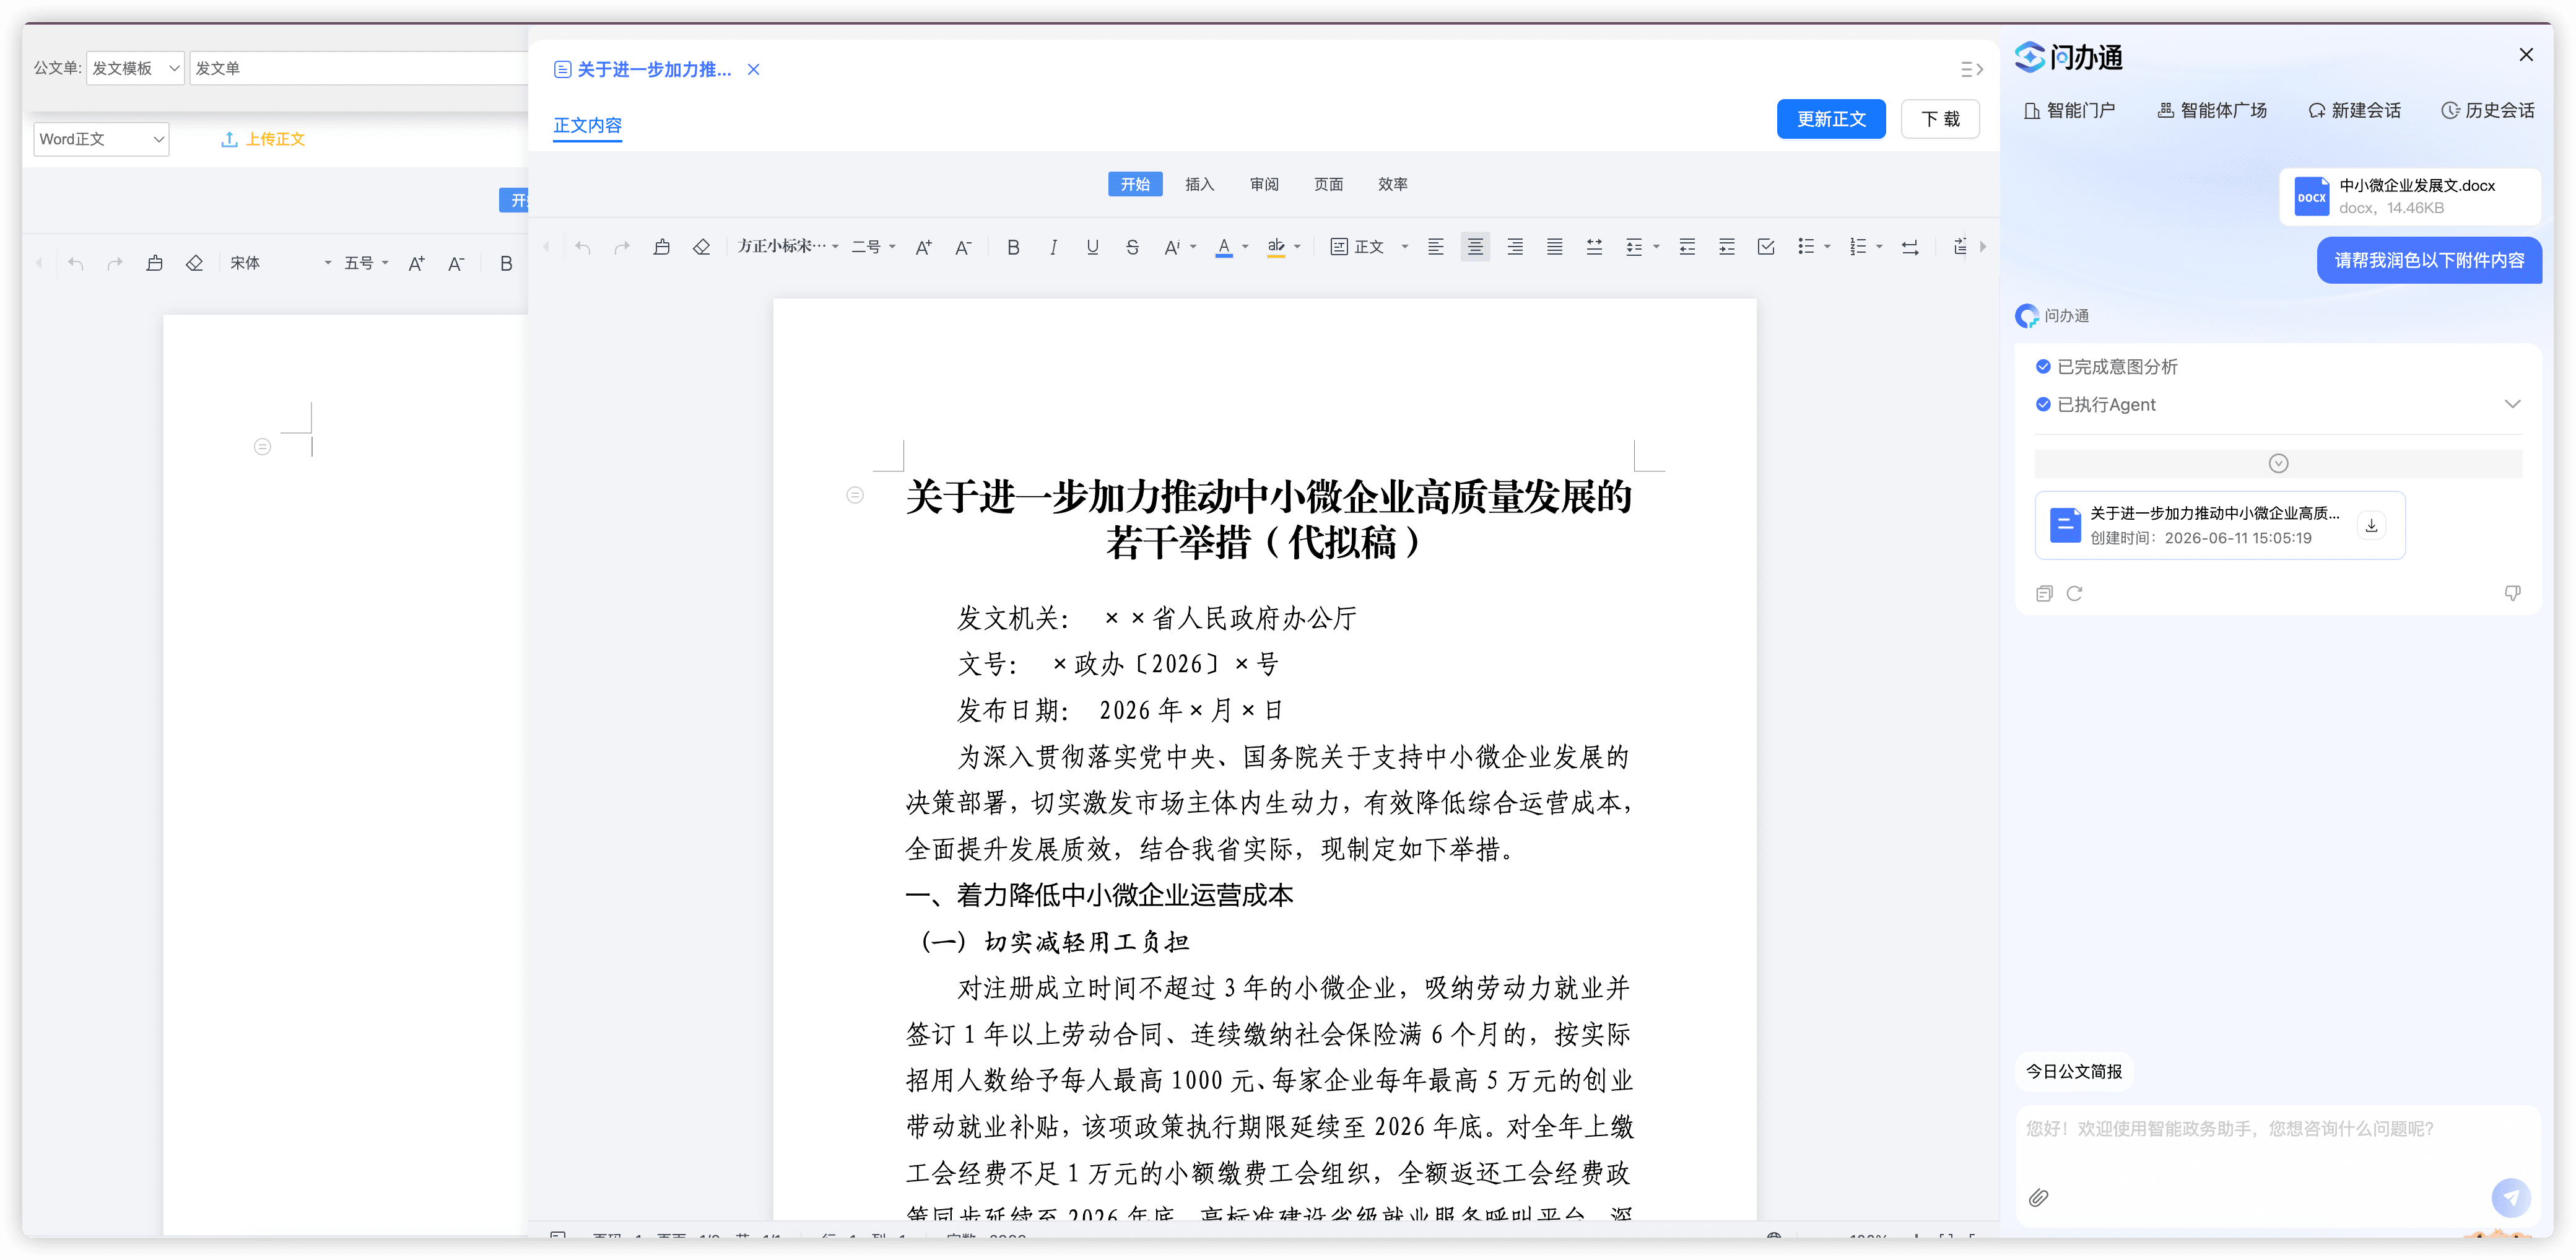Screen dimensions: 2576x1260
Task: Switch to the 开始 ribbon tab
Action: click(x=1135, y=184)
